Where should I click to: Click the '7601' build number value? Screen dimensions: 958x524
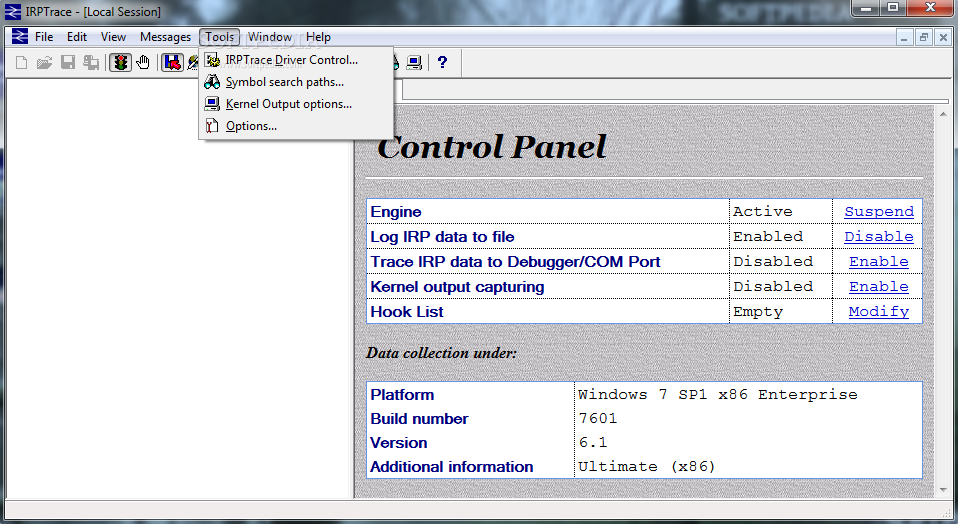point(598,418)
